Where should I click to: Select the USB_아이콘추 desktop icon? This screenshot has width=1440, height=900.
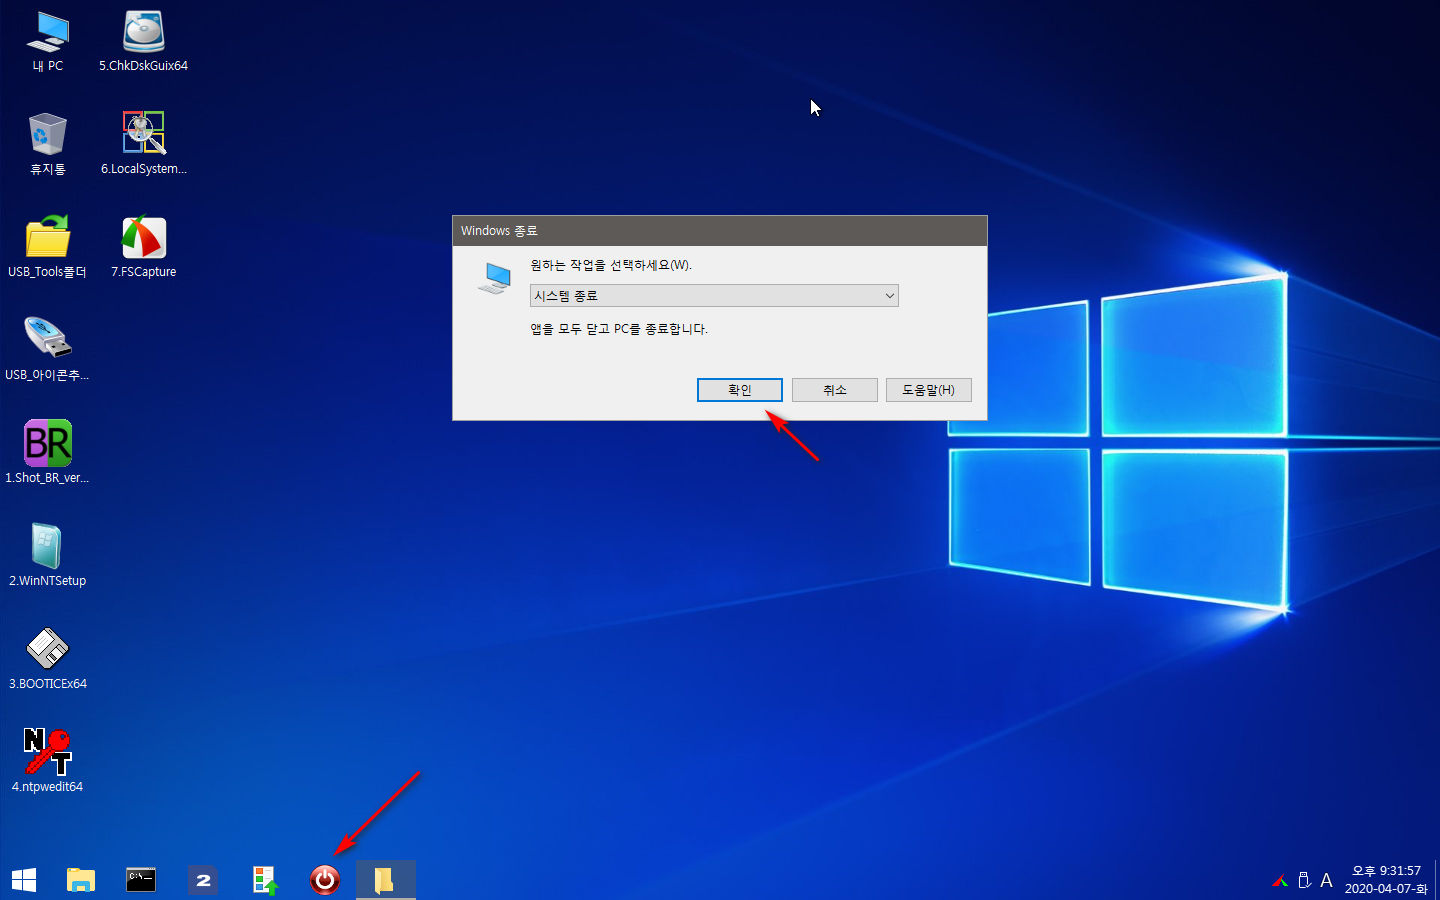point(48,351)
